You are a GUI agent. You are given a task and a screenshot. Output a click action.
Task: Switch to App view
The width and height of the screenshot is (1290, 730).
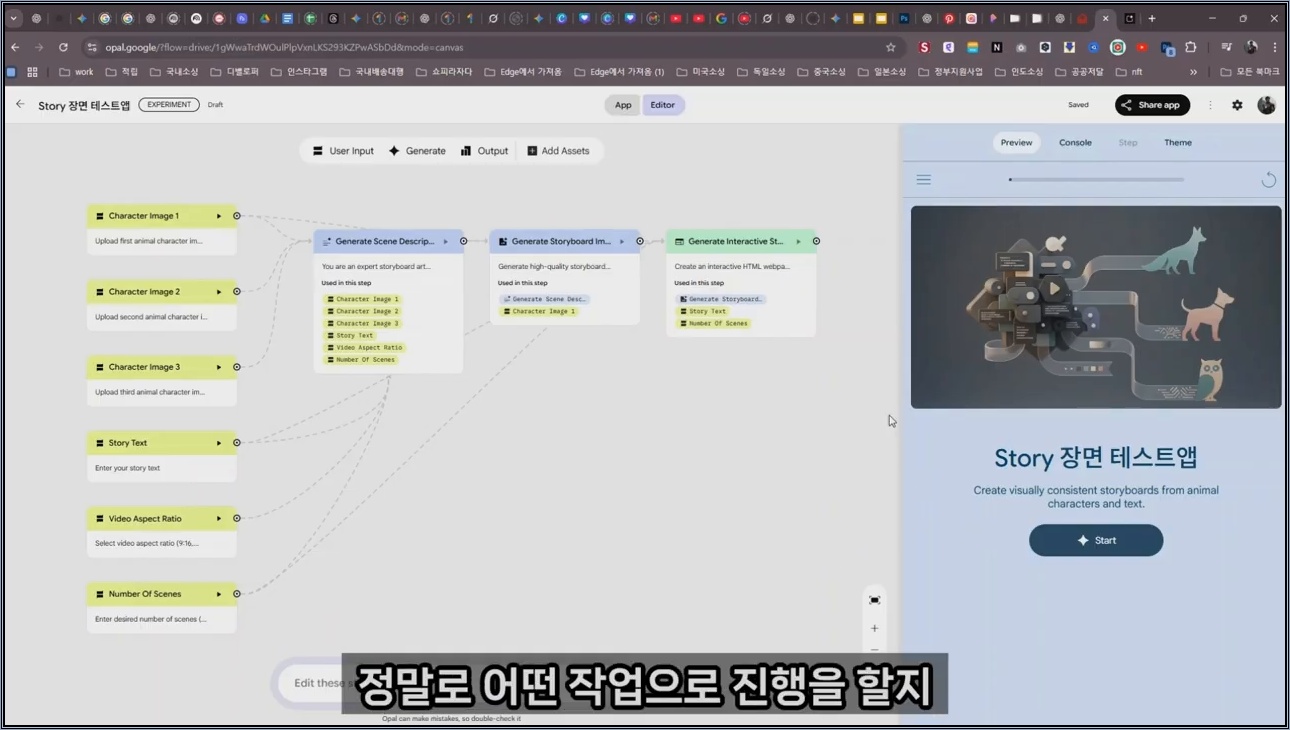tap(623, 105)
